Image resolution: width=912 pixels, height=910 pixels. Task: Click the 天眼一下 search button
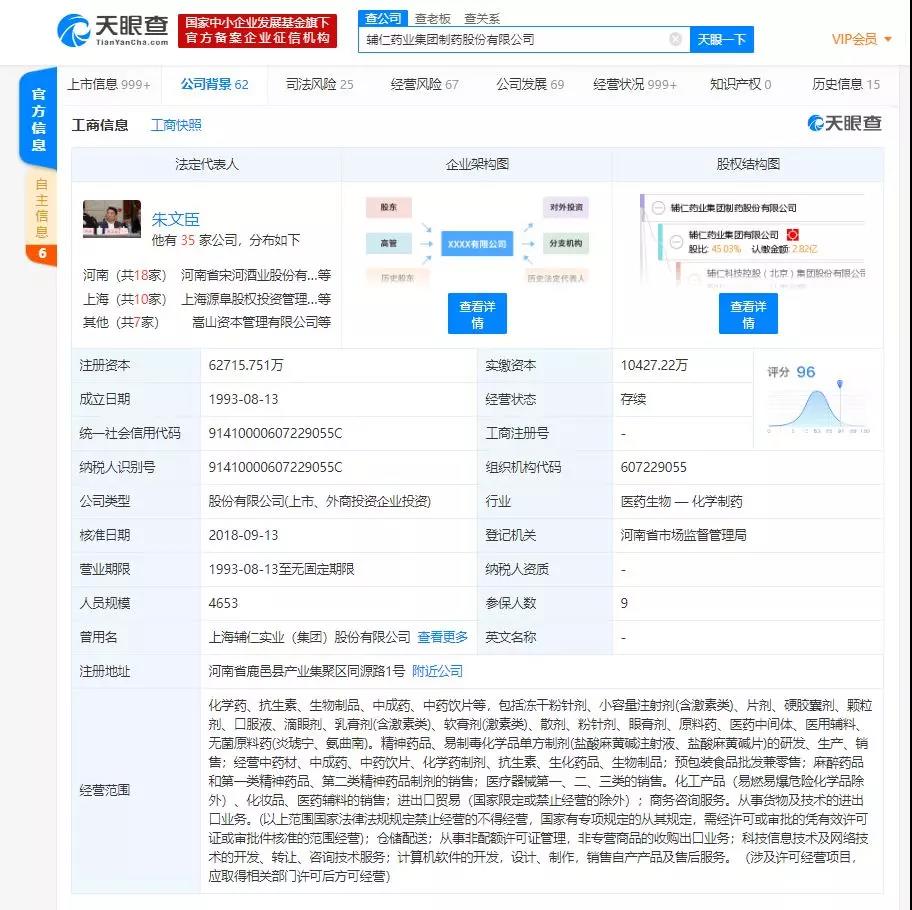click(720, 40)
